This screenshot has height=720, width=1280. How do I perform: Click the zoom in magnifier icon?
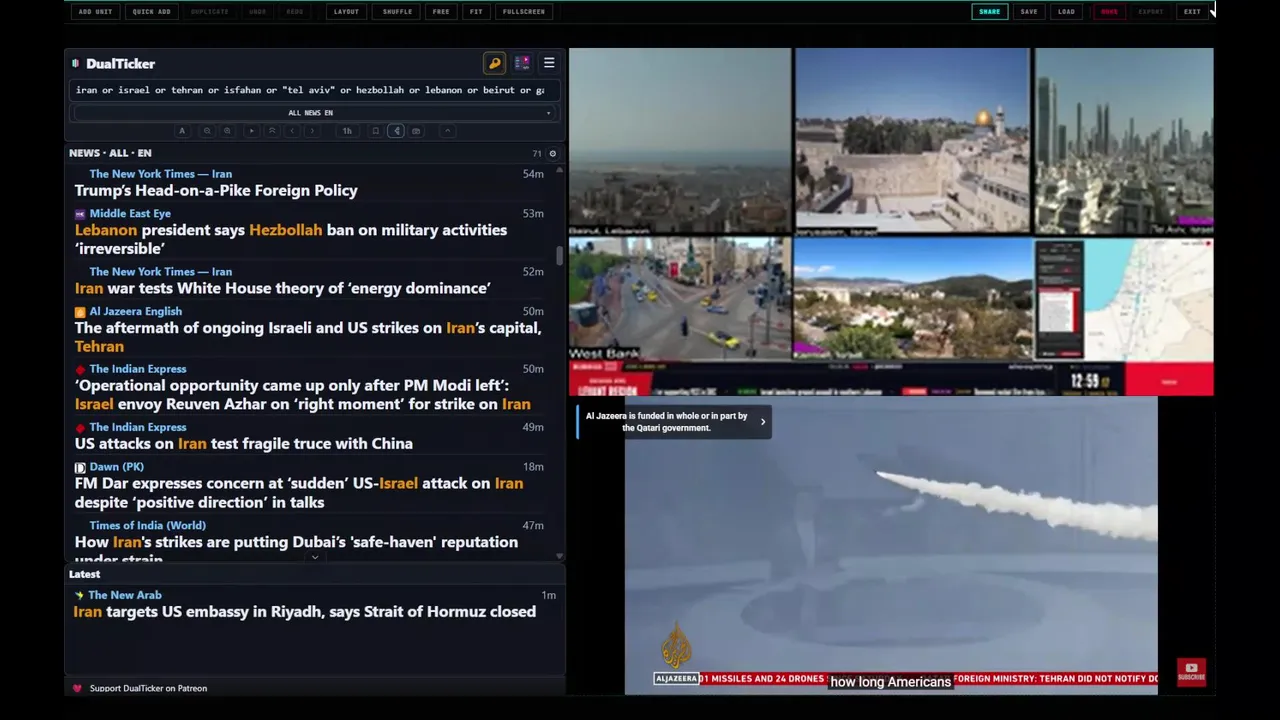click(227, 131)
